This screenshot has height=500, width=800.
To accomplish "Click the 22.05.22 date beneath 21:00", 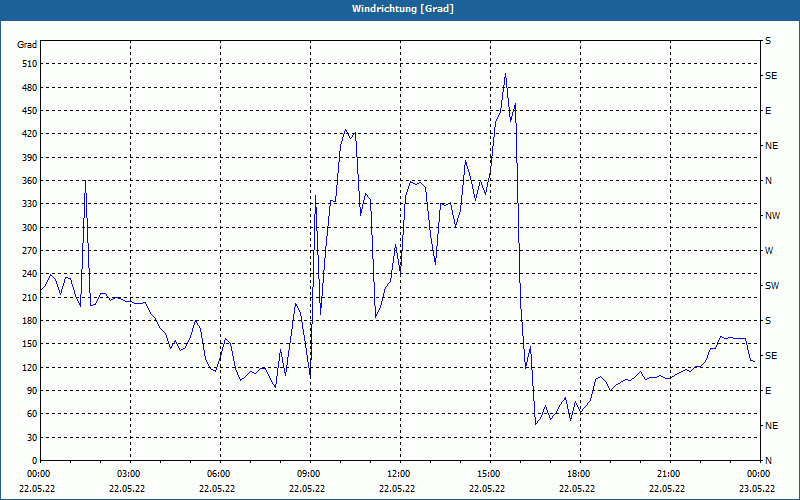I will point(667,488).
